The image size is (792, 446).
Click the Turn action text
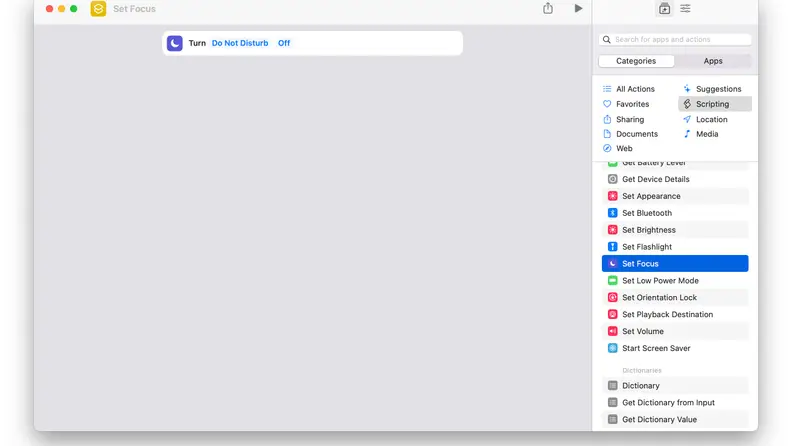(x=197, y=43)
